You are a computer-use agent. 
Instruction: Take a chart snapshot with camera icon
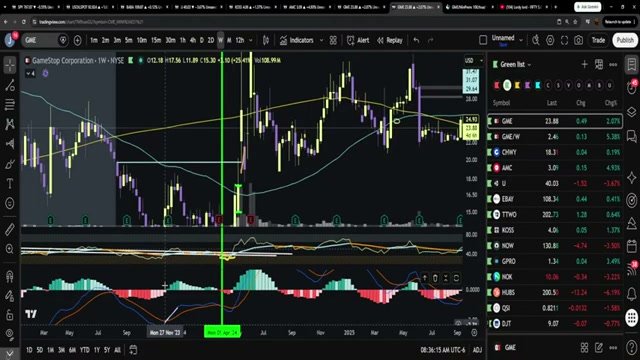[x=578, y=40]
